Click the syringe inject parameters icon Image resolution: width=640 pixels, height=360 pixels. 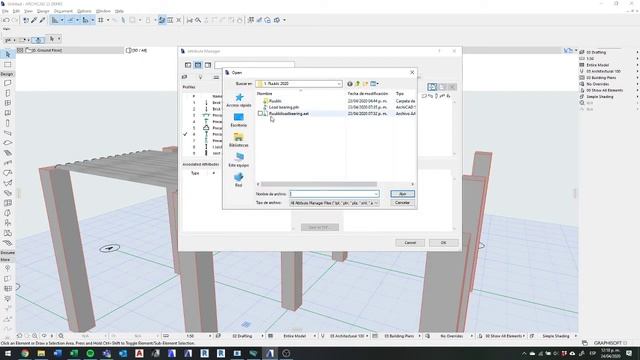pos(42,20)
